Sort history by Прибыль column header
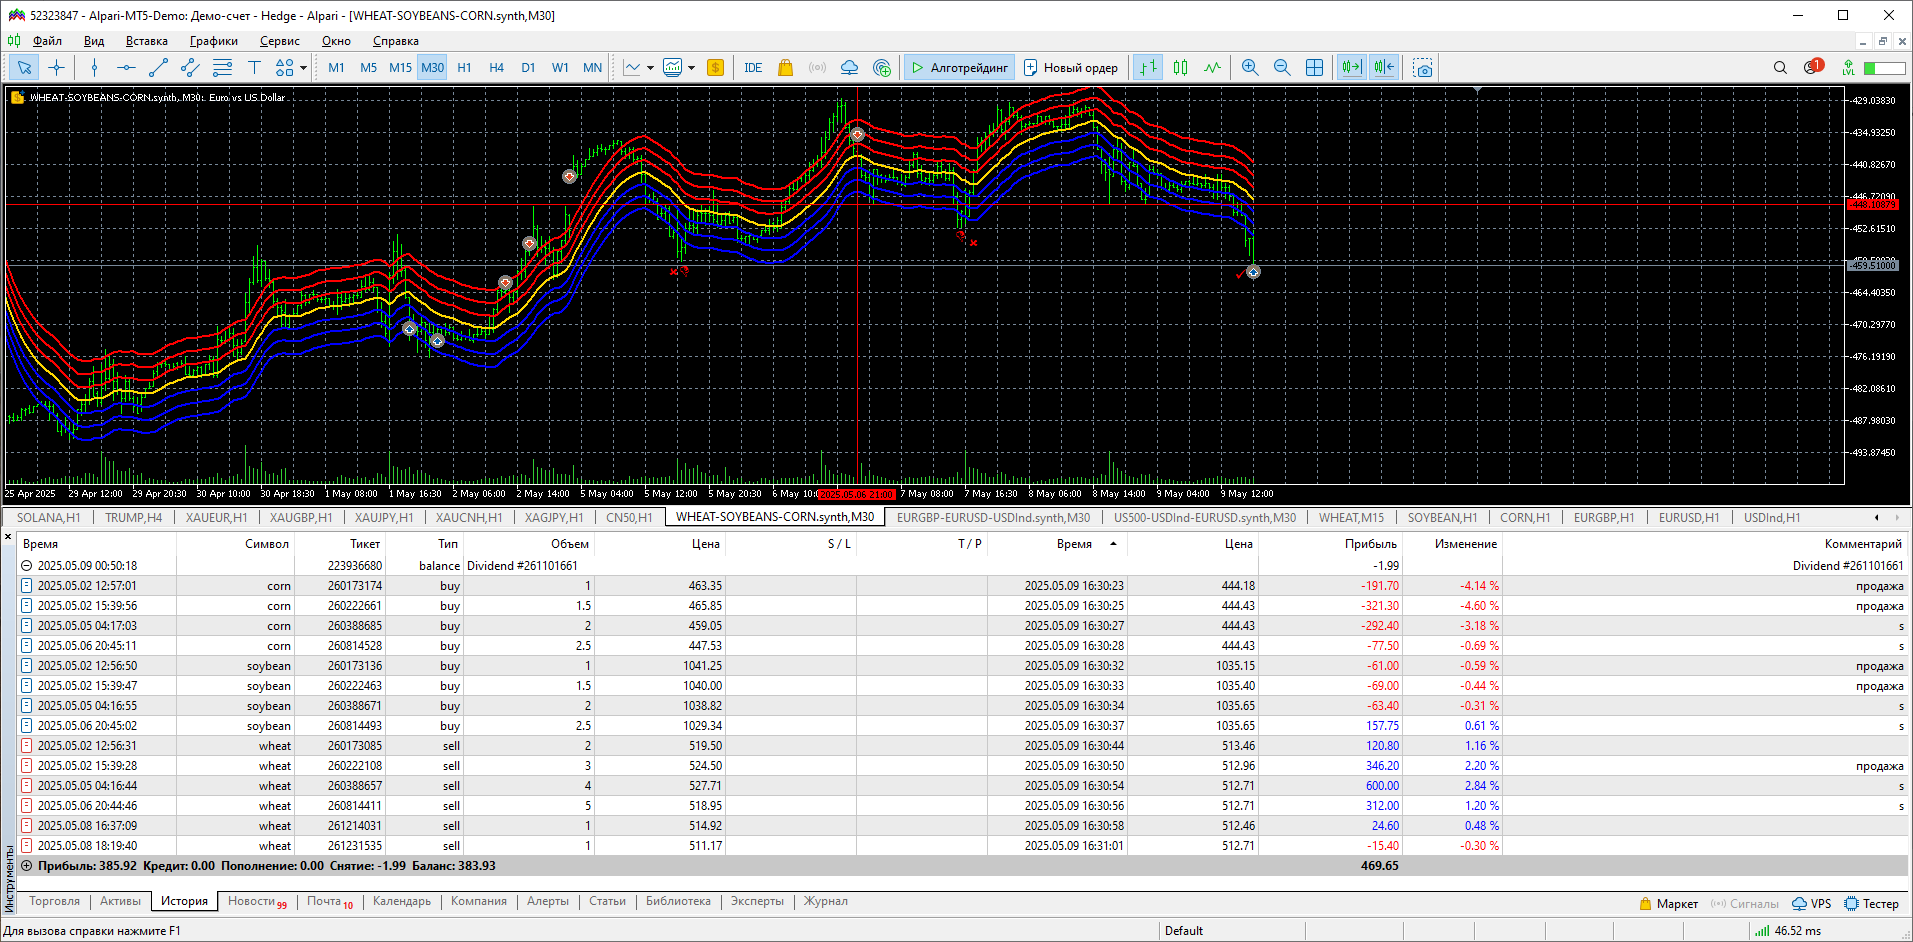The width and height of the screenshot is (1913, 942). click(x=1370, y=544)
